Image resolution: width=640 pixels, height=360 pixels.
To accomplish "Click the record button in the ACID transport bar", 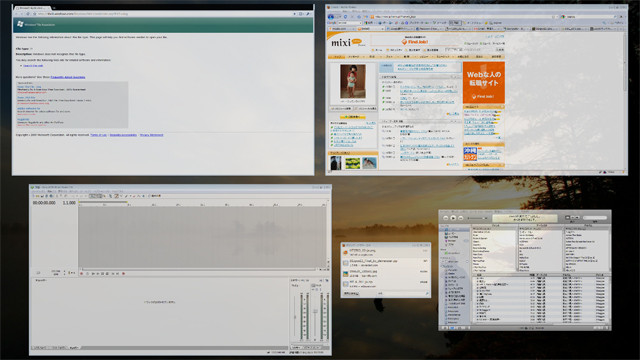I will tap(82, 274).
